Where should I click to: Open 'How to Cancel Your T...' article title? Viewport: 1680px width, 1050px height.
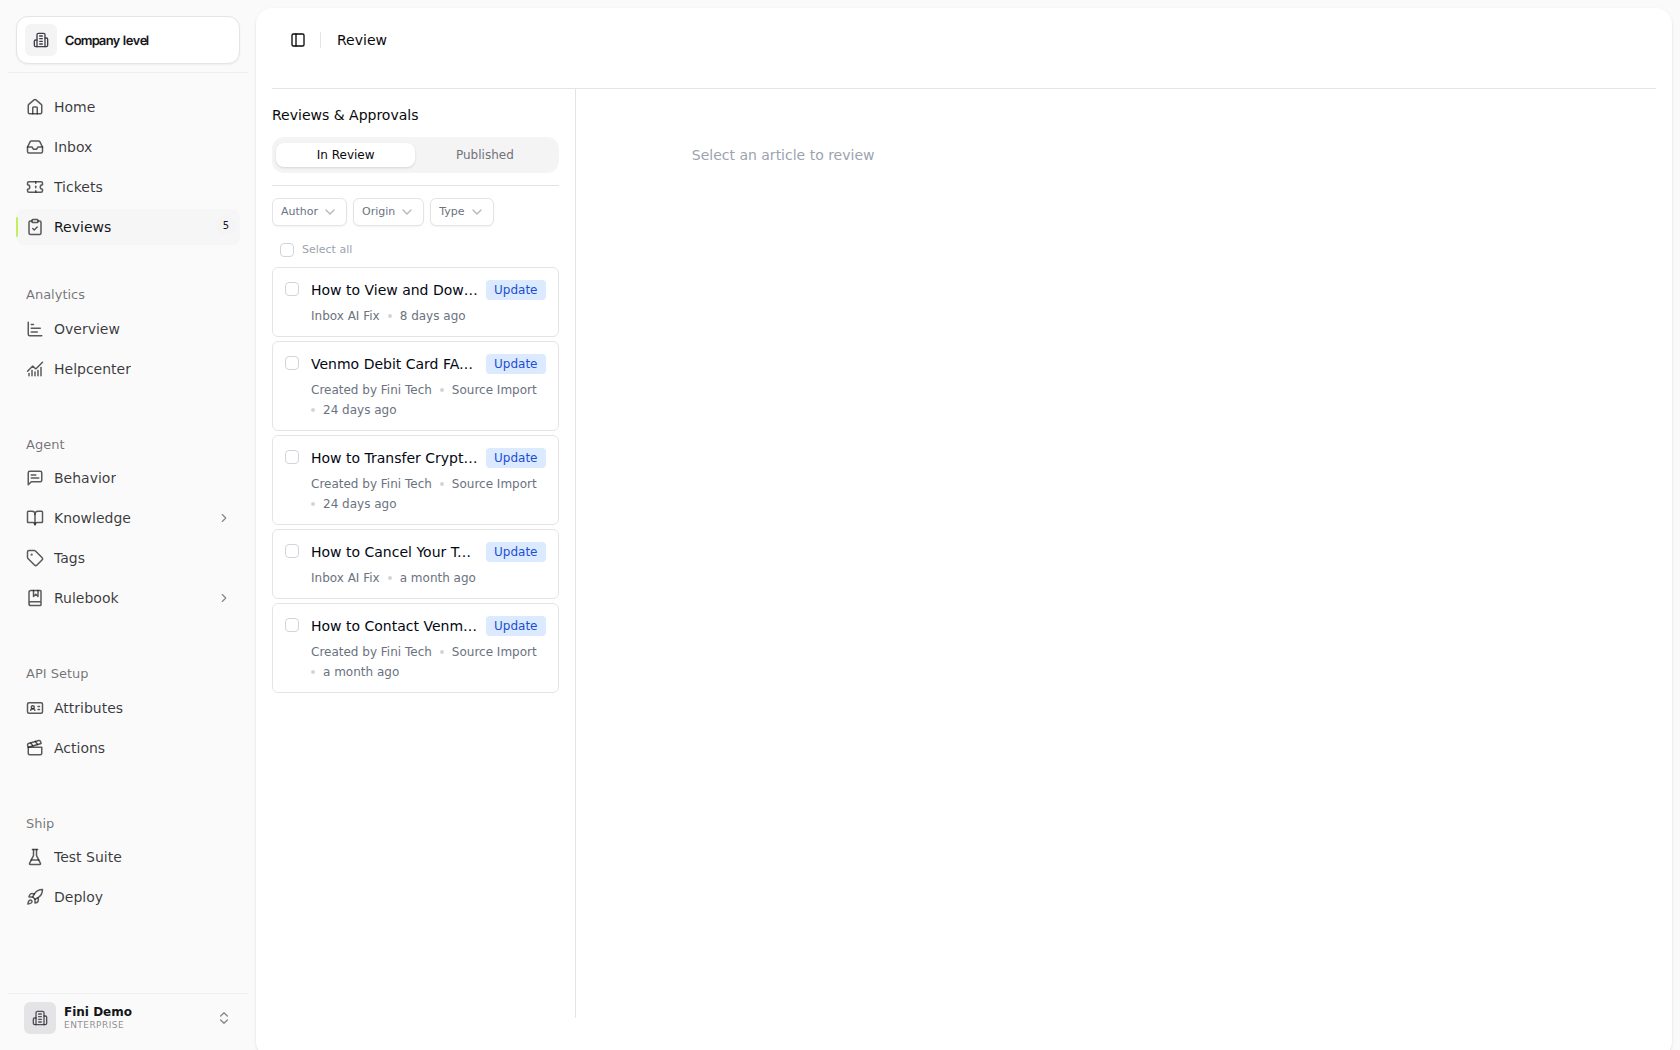click(x=391, y=552)
